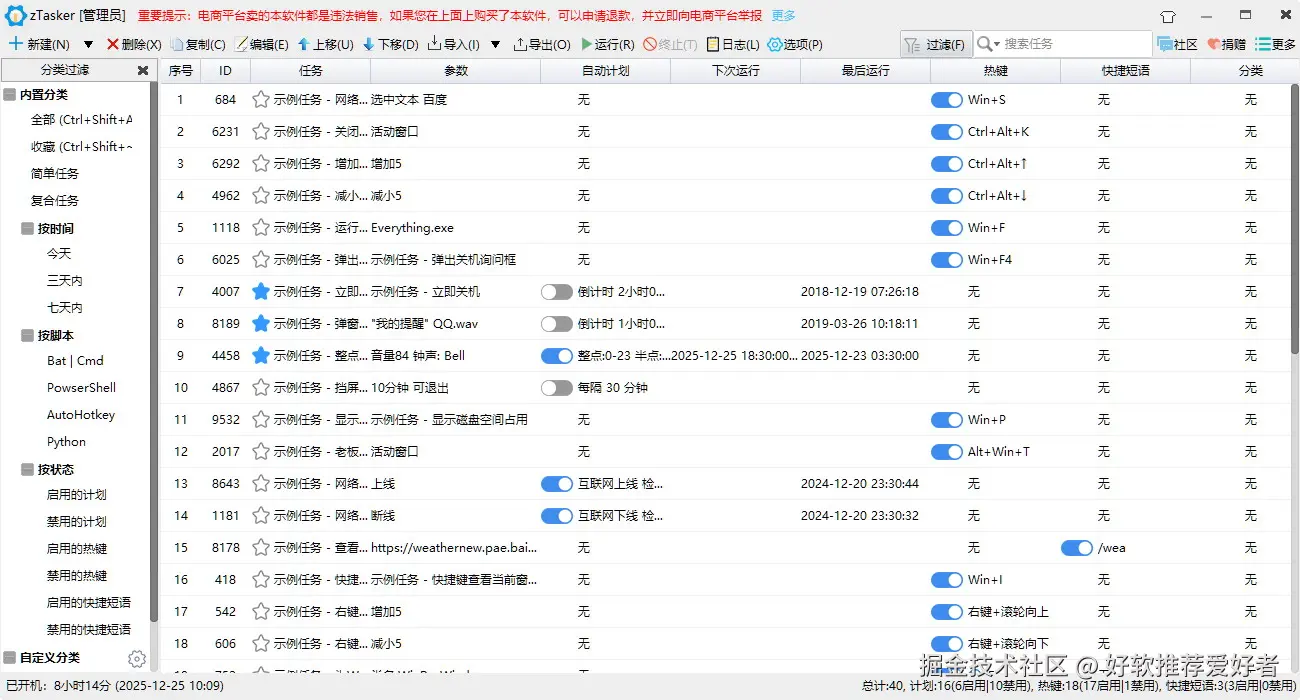Viewport: 1300px width, 700px height.
Task: Filter by AutoHotkey scripts
Action: pyautogui.click(x=81, y=415)
